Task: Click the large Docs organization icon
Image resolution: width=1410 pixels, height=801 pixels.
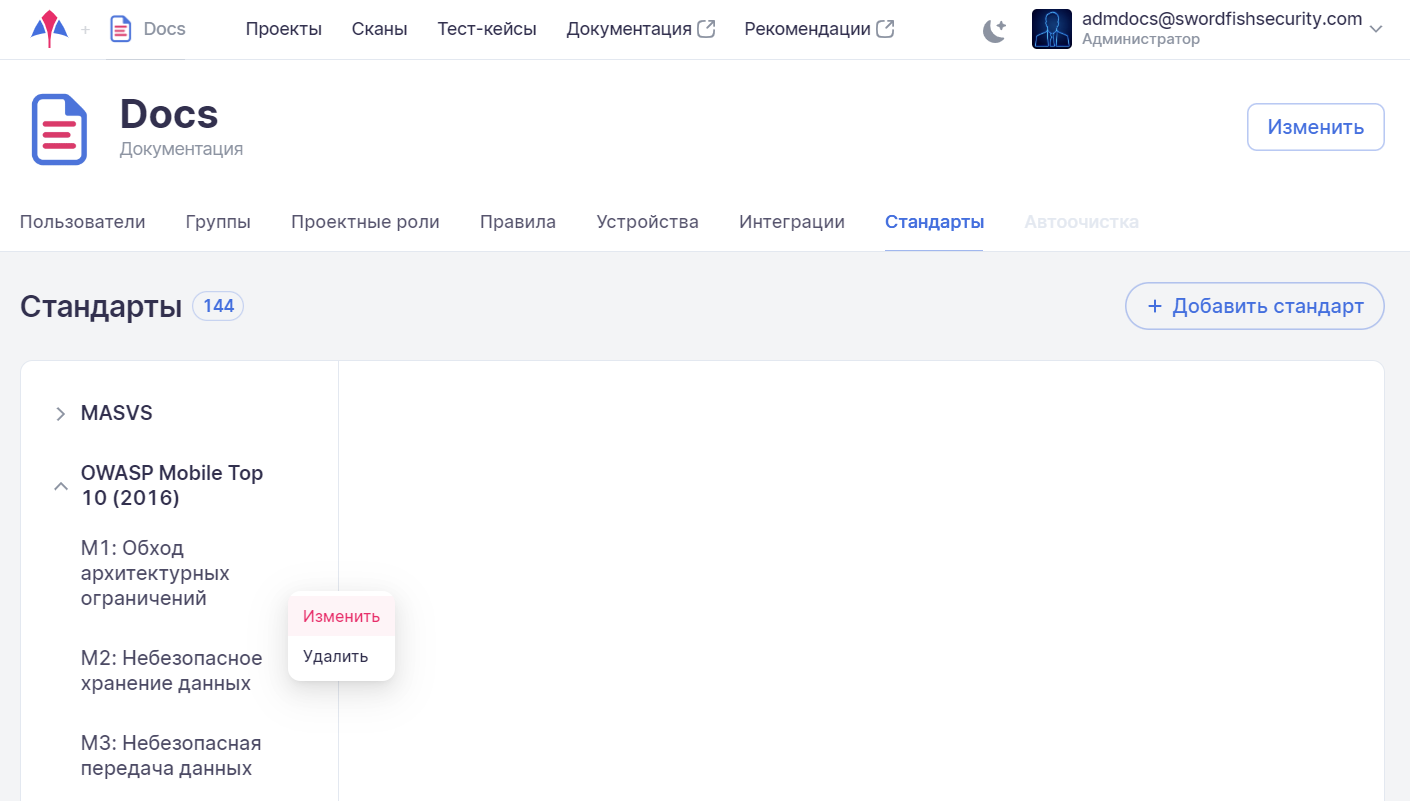Action: pos(60,130)
